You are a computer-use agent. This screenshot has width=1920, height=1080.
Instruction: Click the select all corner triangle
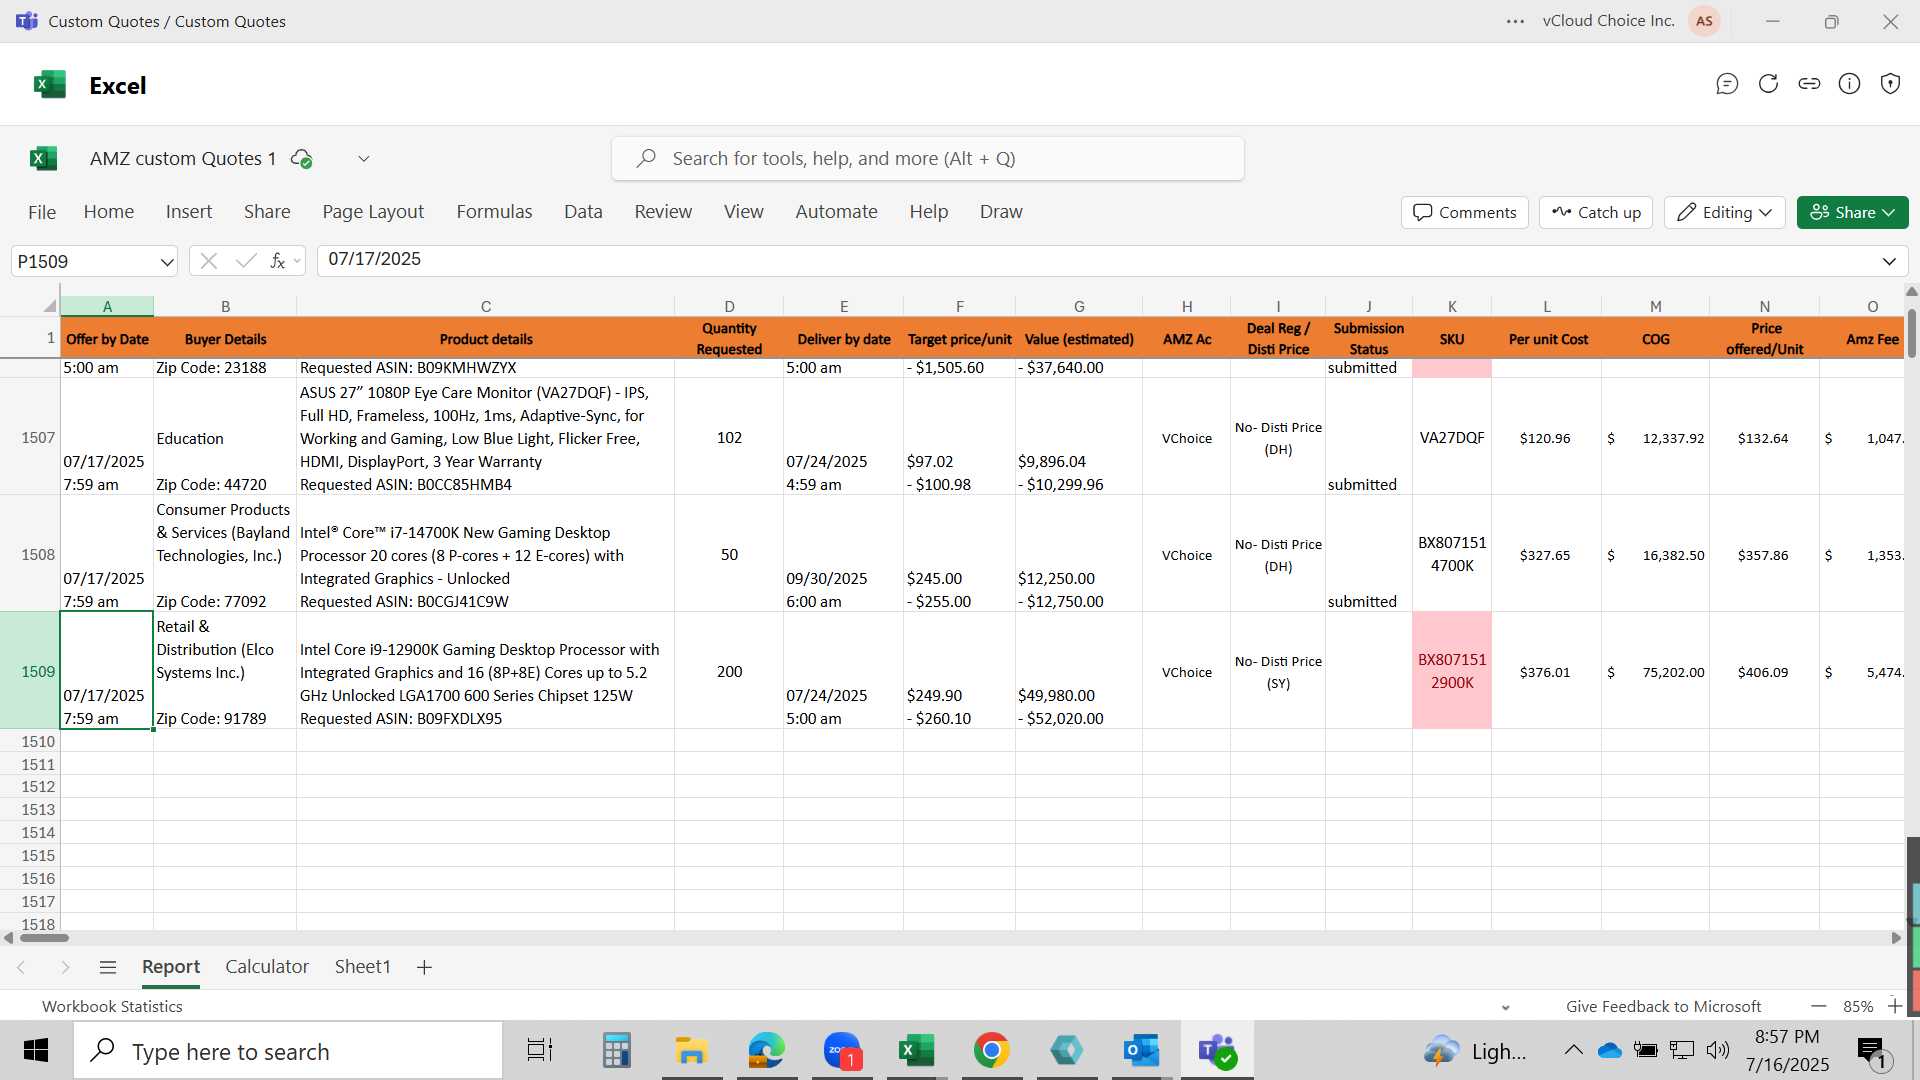49,306
